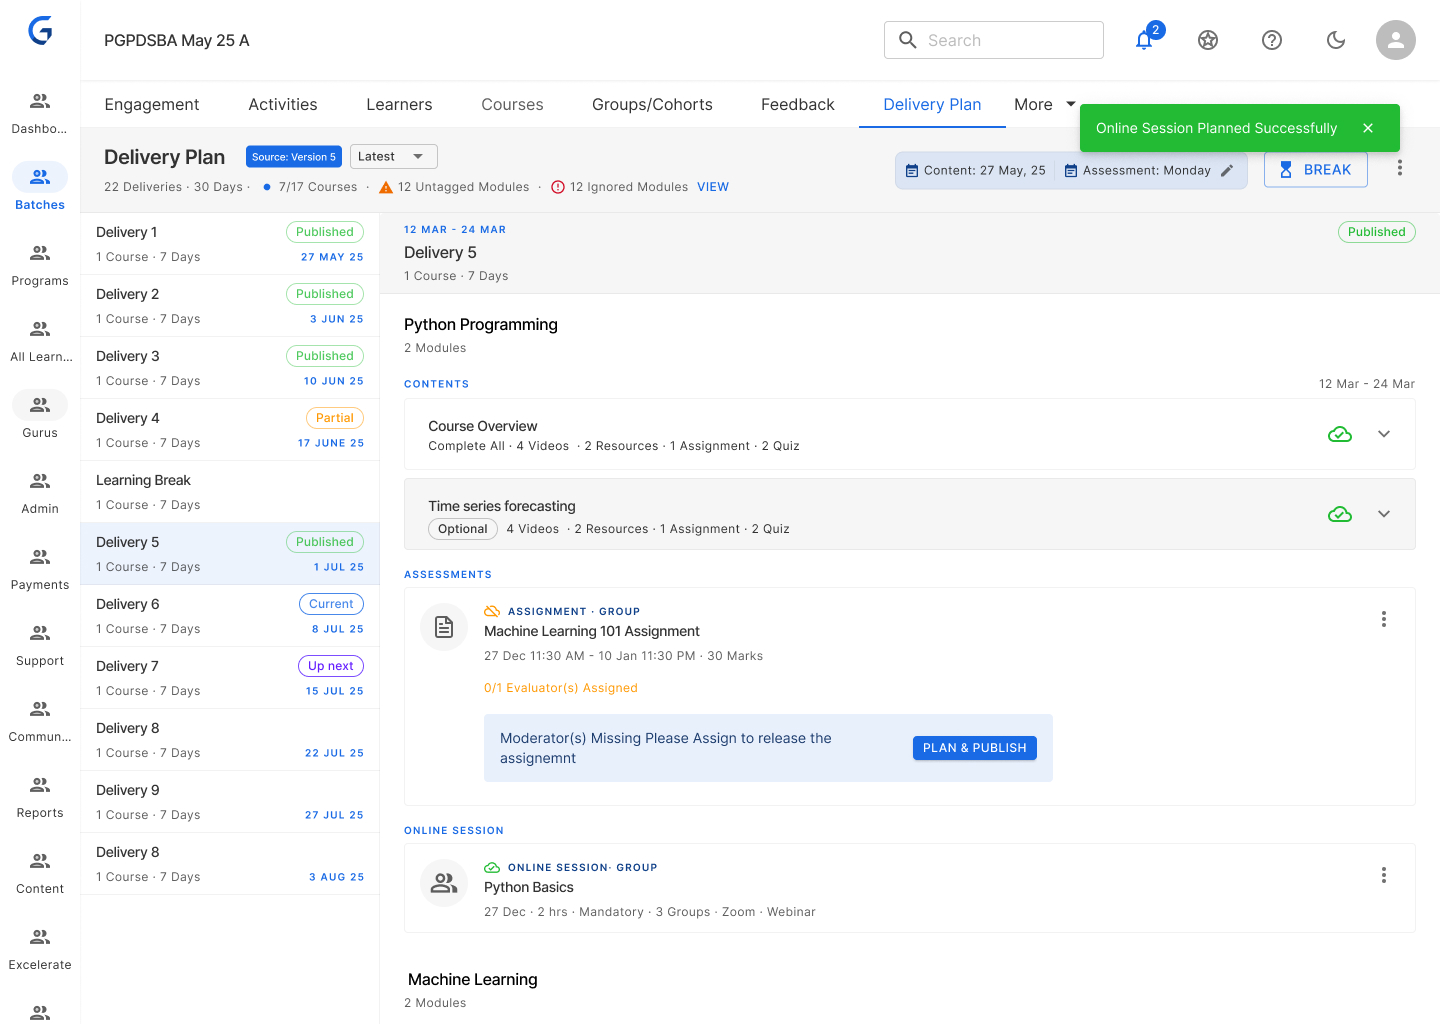The width and height of the screenshot is (1440, 1024).
Task: Click the pencil edit icon beside Assessment: Monday
Action: (1227, 170)
